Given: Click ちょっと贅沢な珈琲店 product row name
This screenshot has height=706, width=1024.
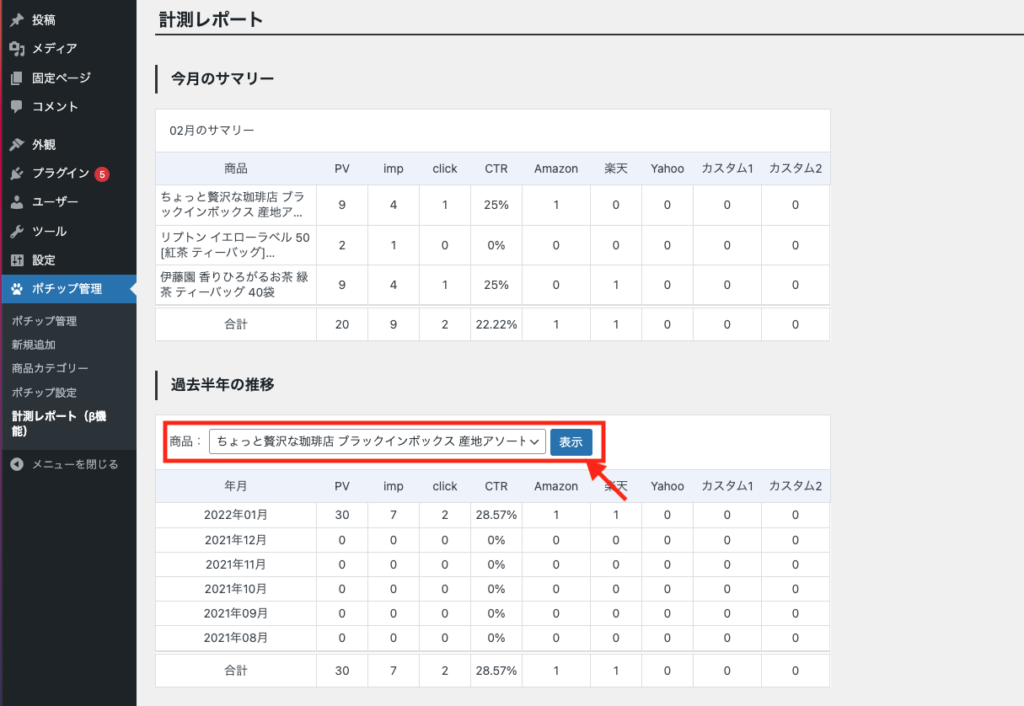Looking at the screenshot, I should click(232, 204).
